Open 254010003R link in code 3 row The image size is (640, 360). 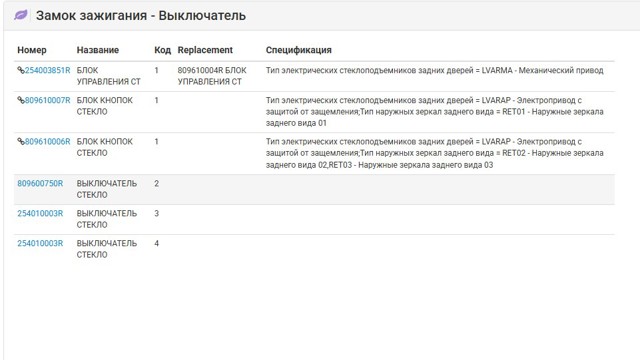(40, 213)
